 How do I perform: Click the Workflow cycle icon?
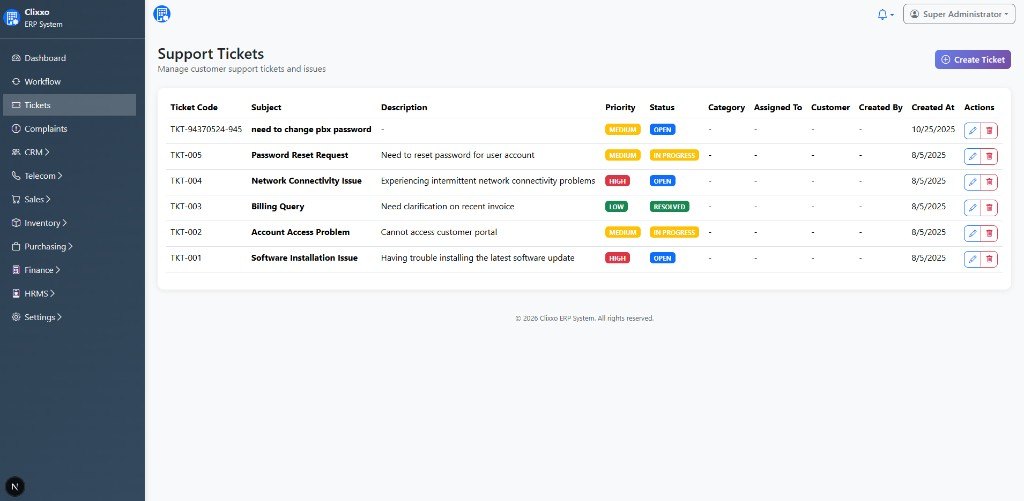click(x=16, y=82)
